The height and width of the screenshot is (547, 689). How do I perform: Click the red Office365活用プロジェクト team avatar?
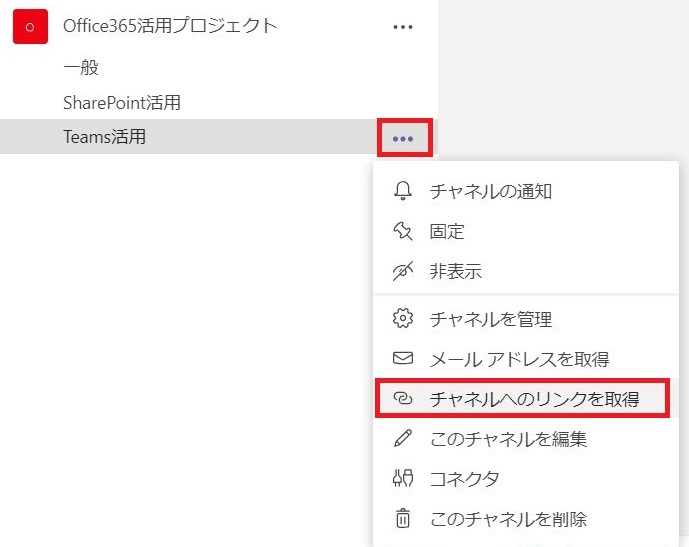pos(30,26)
